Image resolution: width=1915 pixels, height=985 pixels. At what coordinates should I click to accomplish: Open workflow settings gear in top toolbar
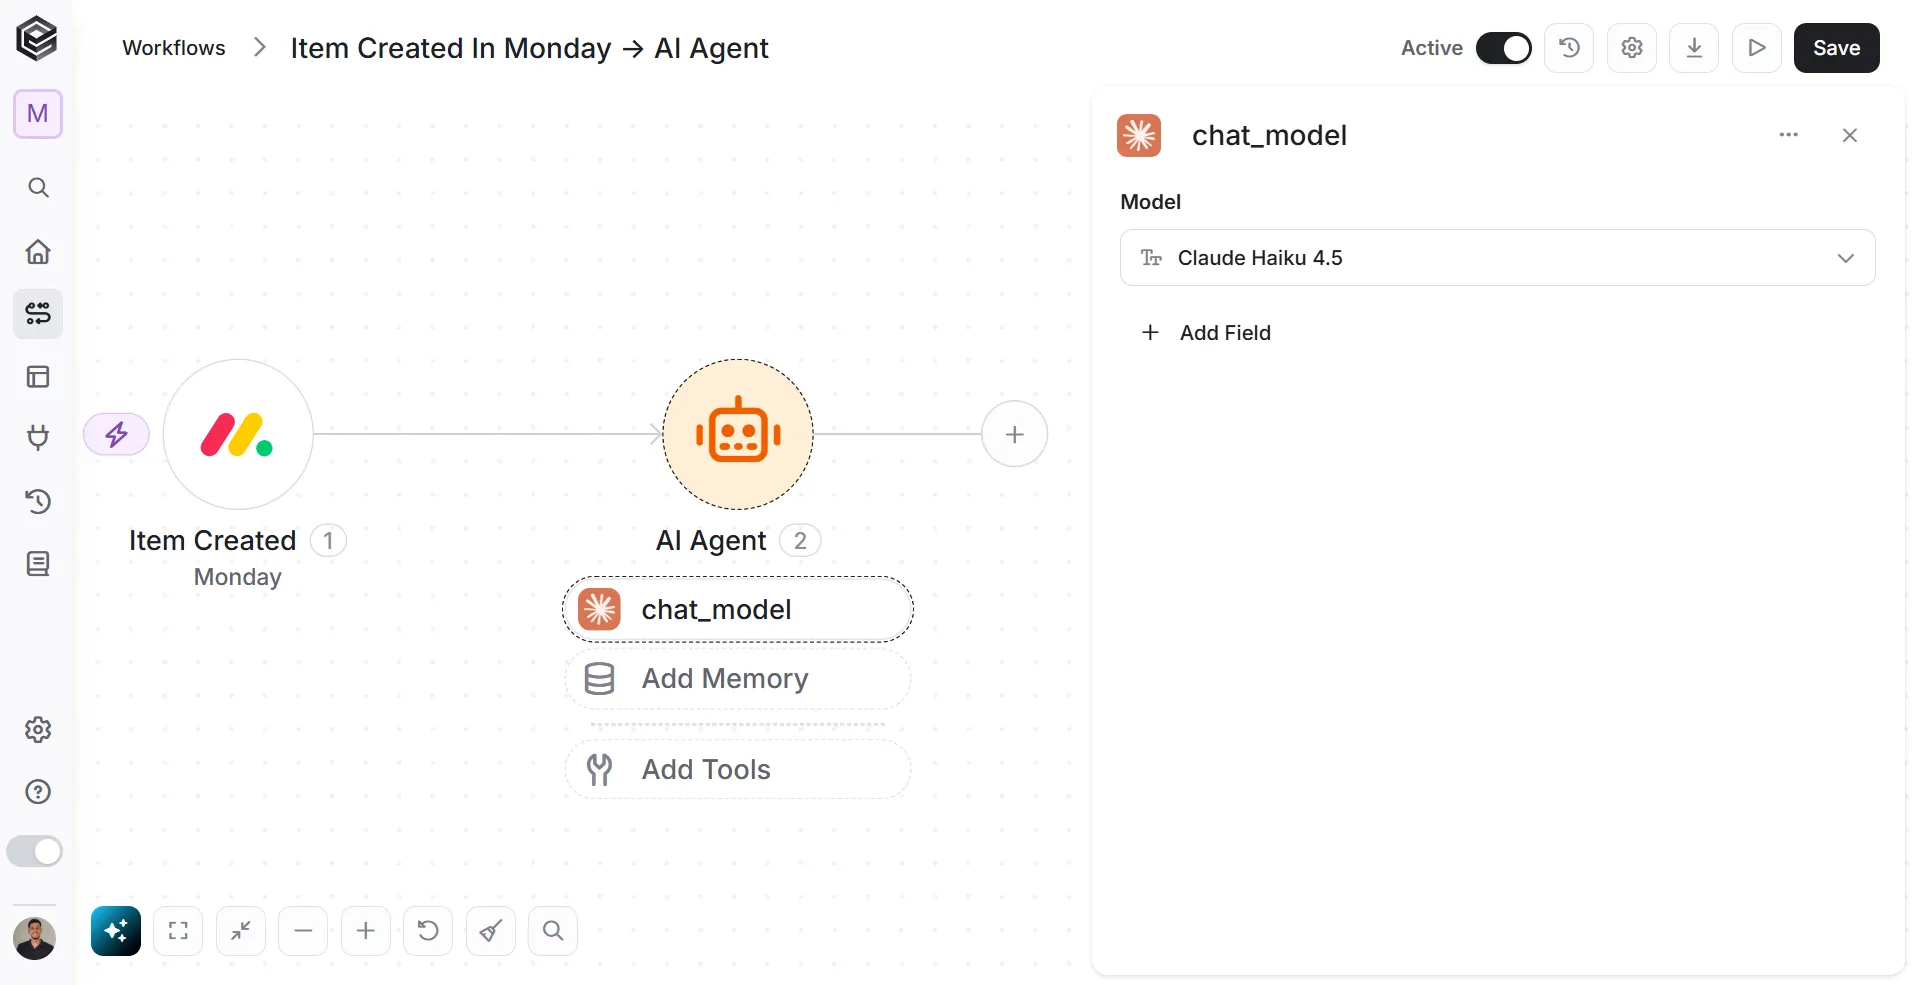click(x=1632, y=48)
